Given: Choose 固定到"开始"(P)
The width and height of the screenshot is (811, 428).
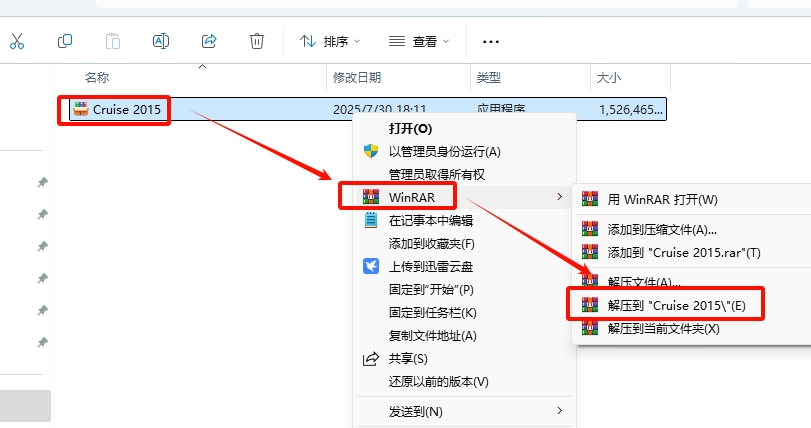Looking at the screenshot, I should (431, 289).
